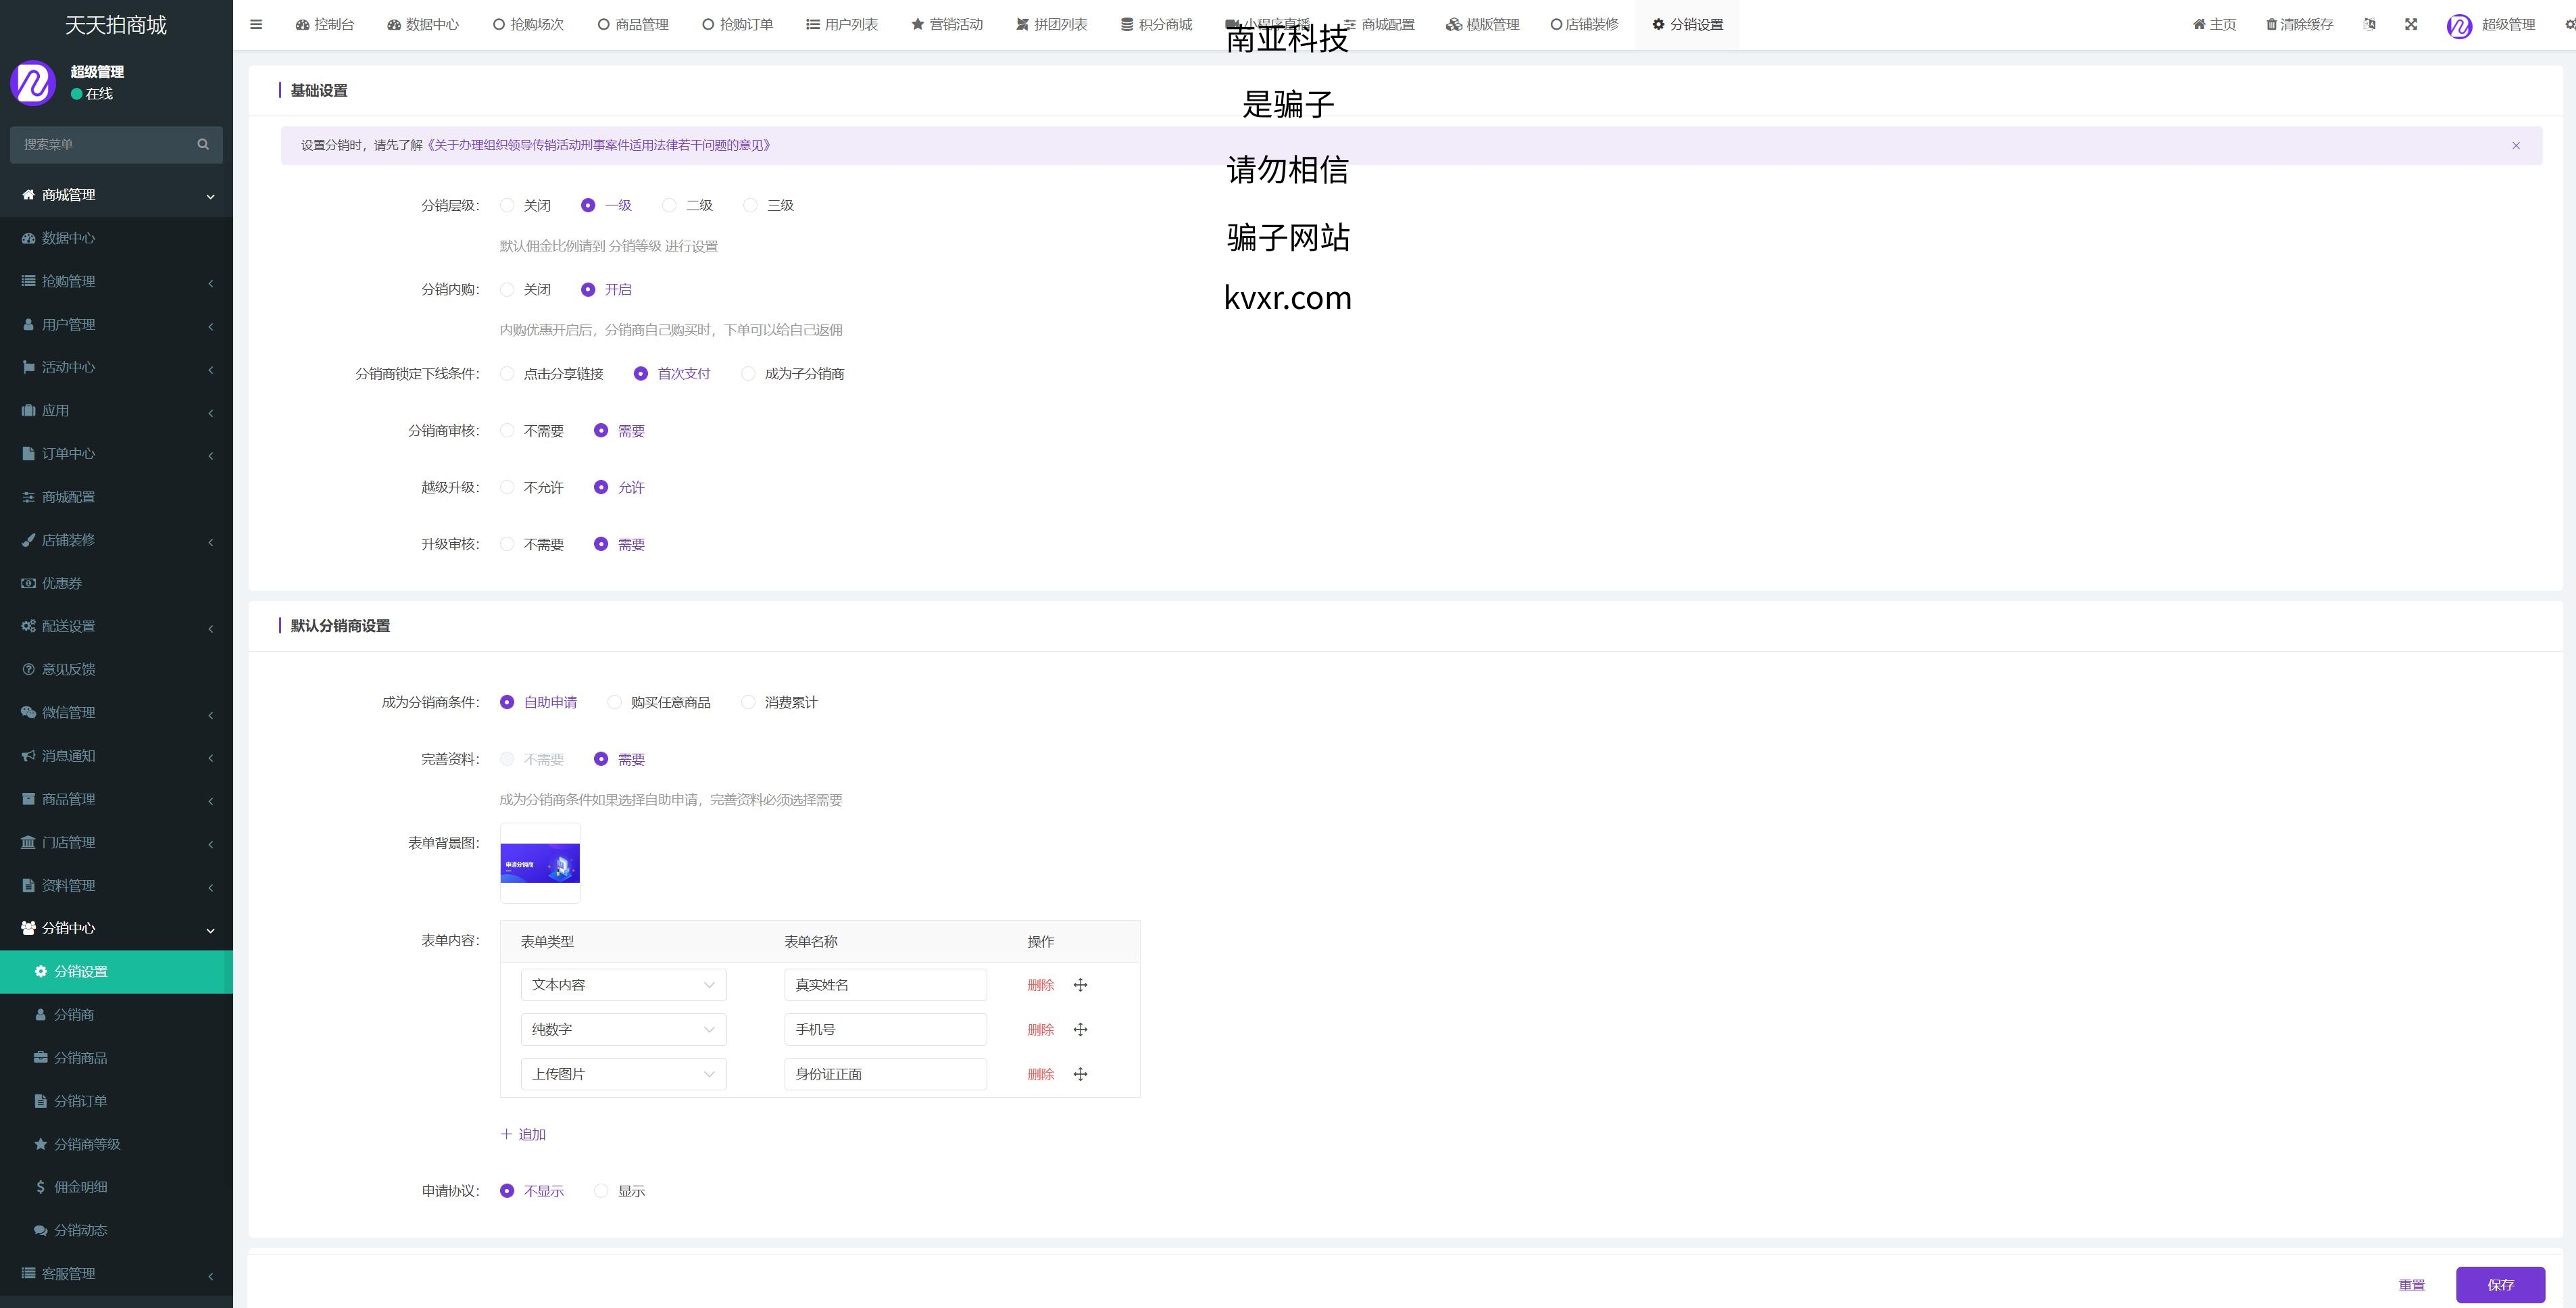Viewport: 2576px width, 1308px height.
Task: Switch to 营销活动 tab
Action: (947, 24)
